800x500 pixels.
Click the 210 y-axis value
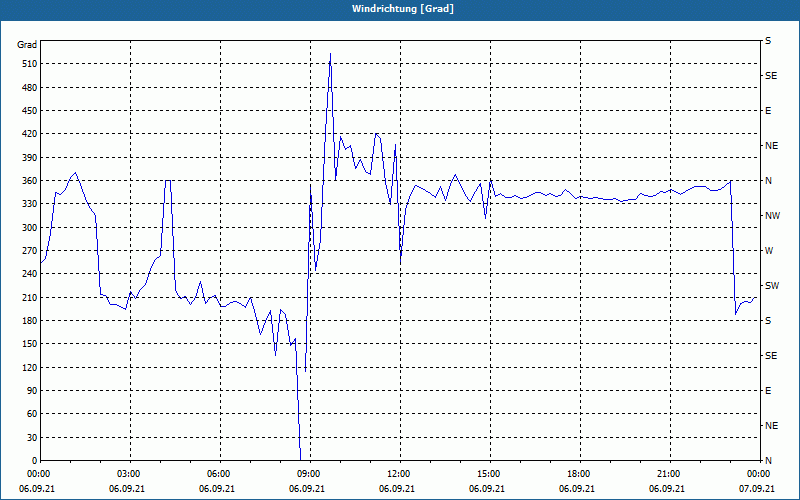click(30, 297)
